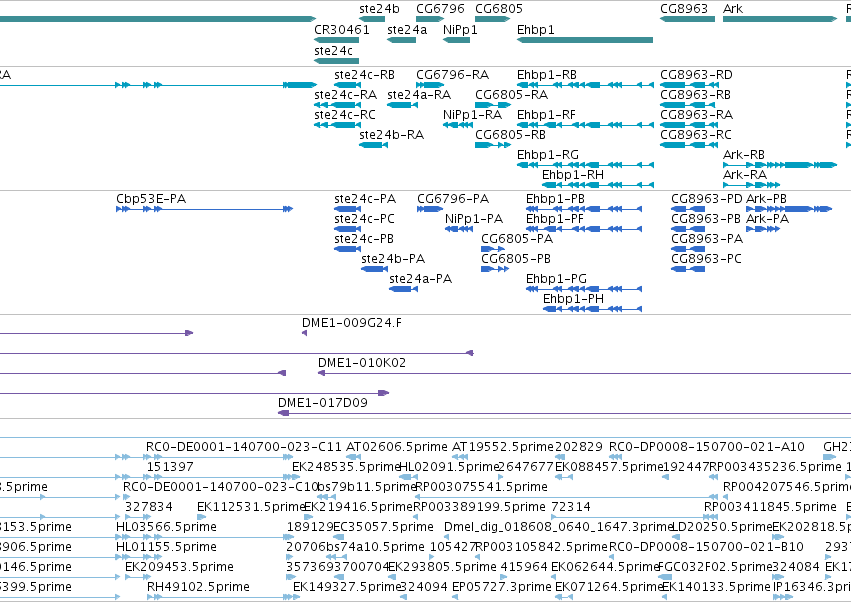Click transcript ste24a-RA
Screen dimensions: 851x602
403,105
